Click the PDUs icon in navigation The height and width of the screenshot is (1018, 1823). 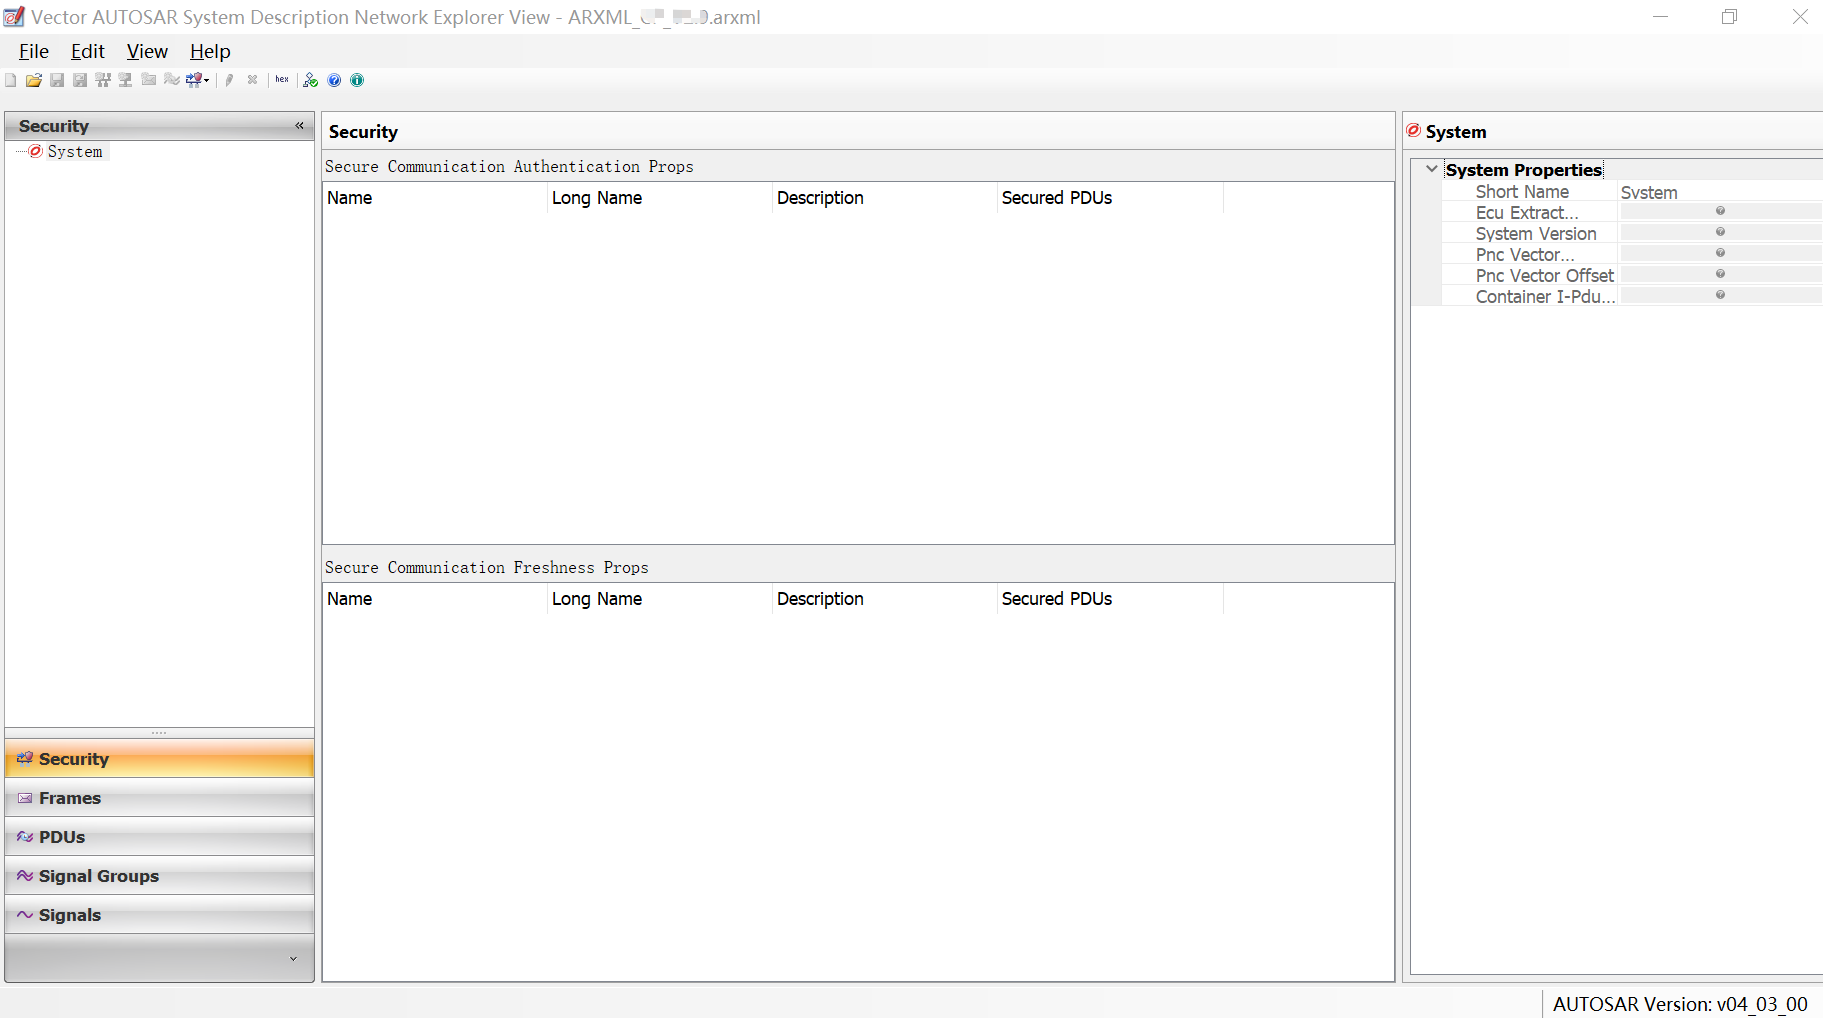point(25,837)
